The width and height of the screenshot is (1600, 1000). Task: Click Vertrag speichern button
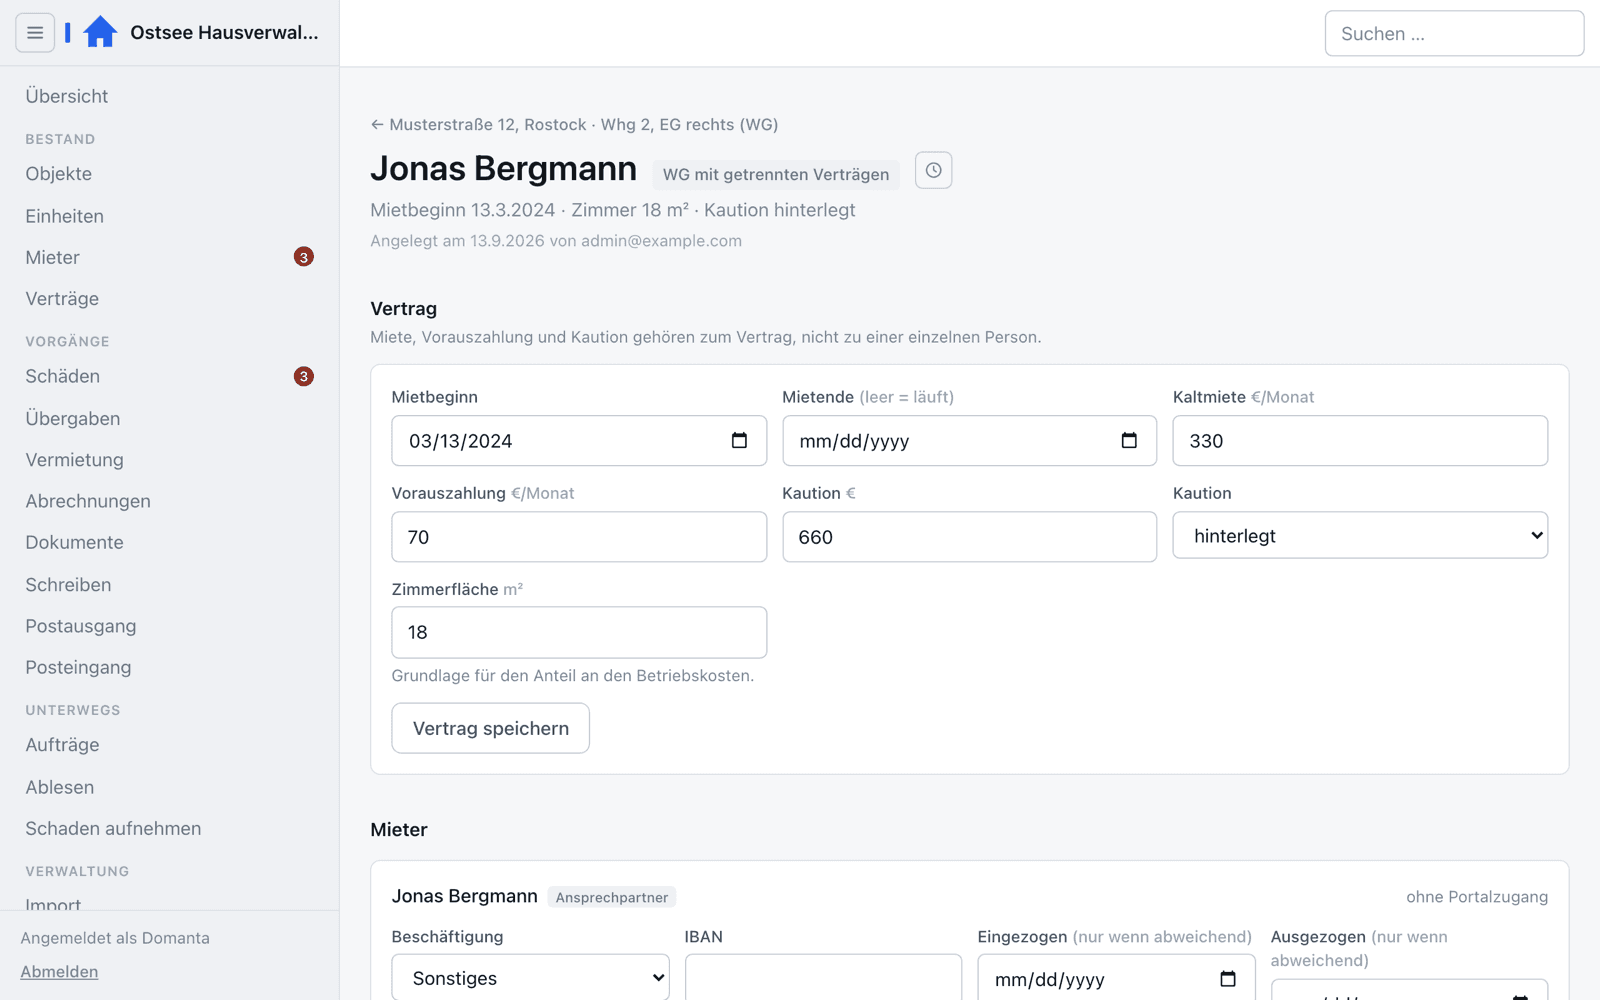point(490,728)
